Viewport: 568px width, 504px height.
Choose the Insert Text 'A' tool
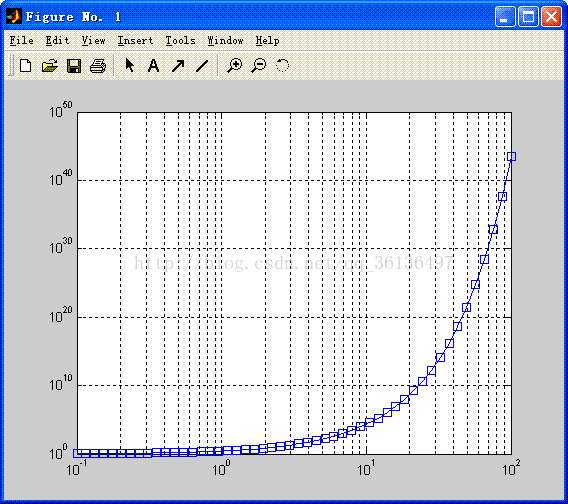click(x=154, y=66)
